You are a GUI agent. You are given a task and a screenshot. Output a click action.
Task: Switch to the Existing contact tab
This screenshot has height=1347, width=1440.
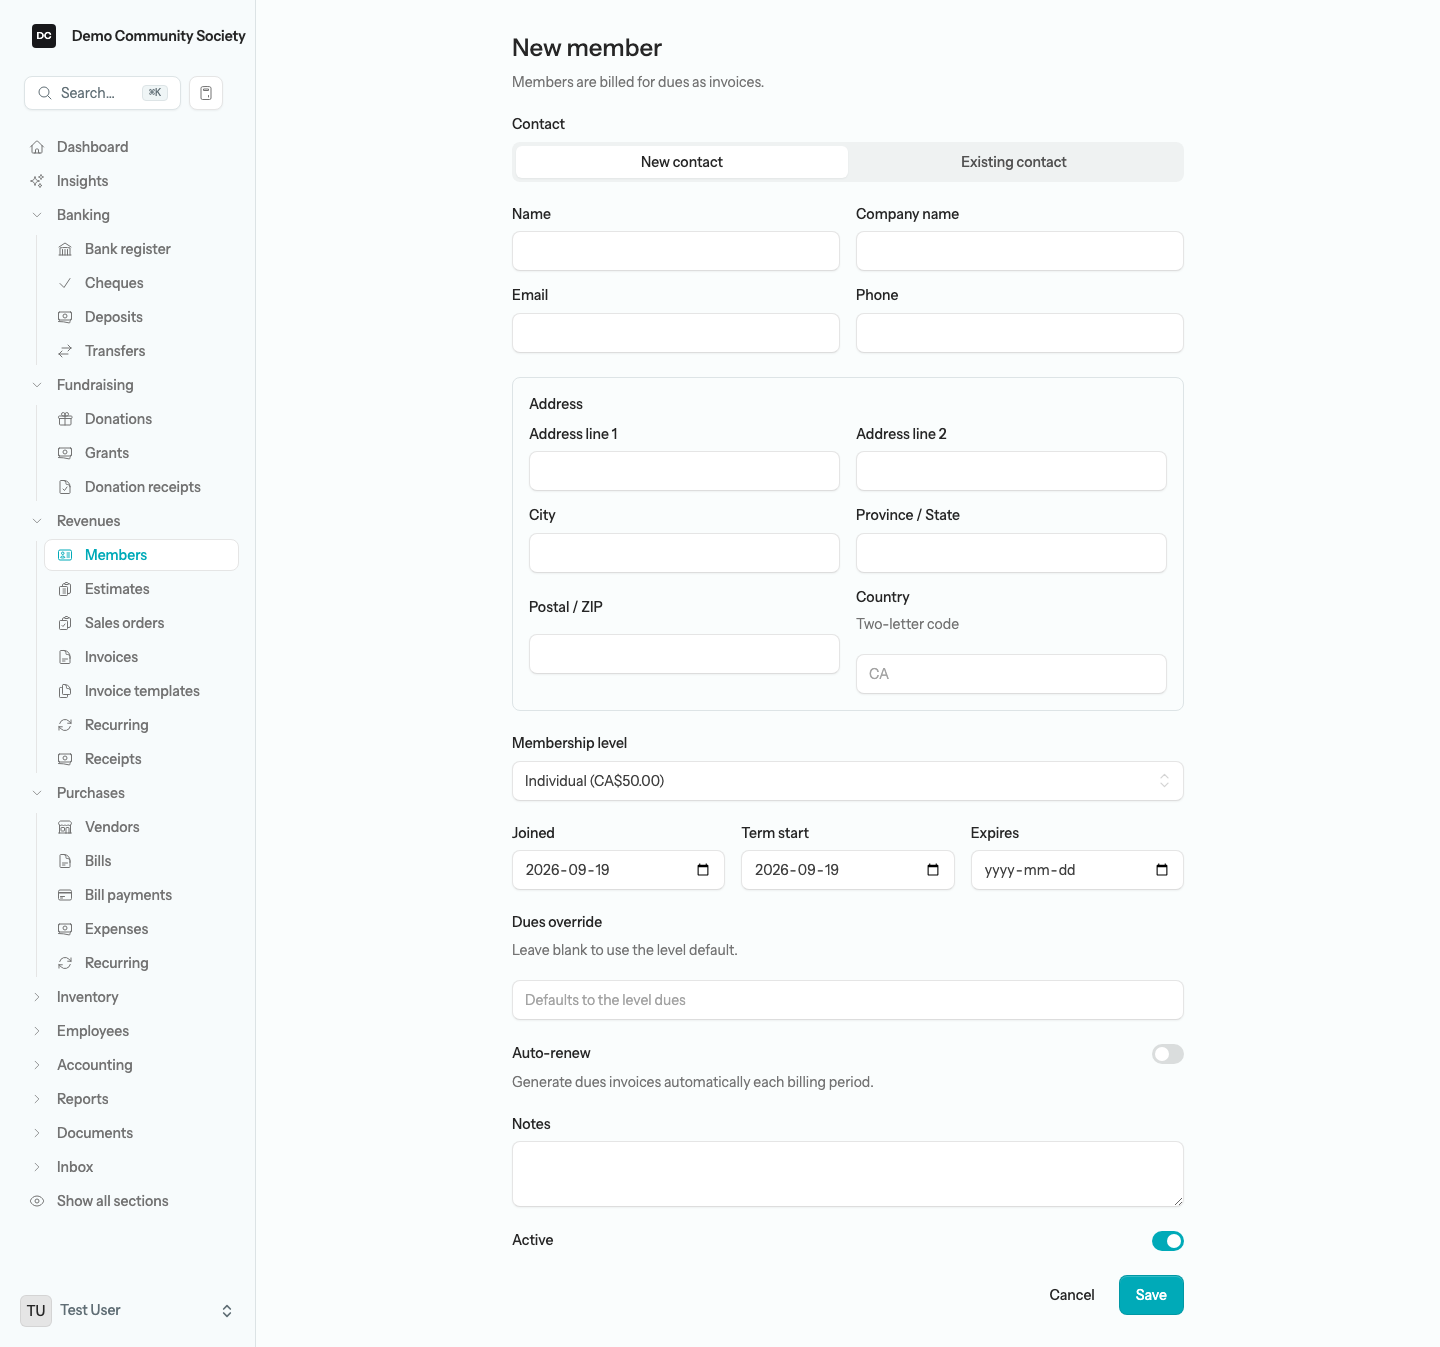pyautogui.click(x=1014, y=162)
